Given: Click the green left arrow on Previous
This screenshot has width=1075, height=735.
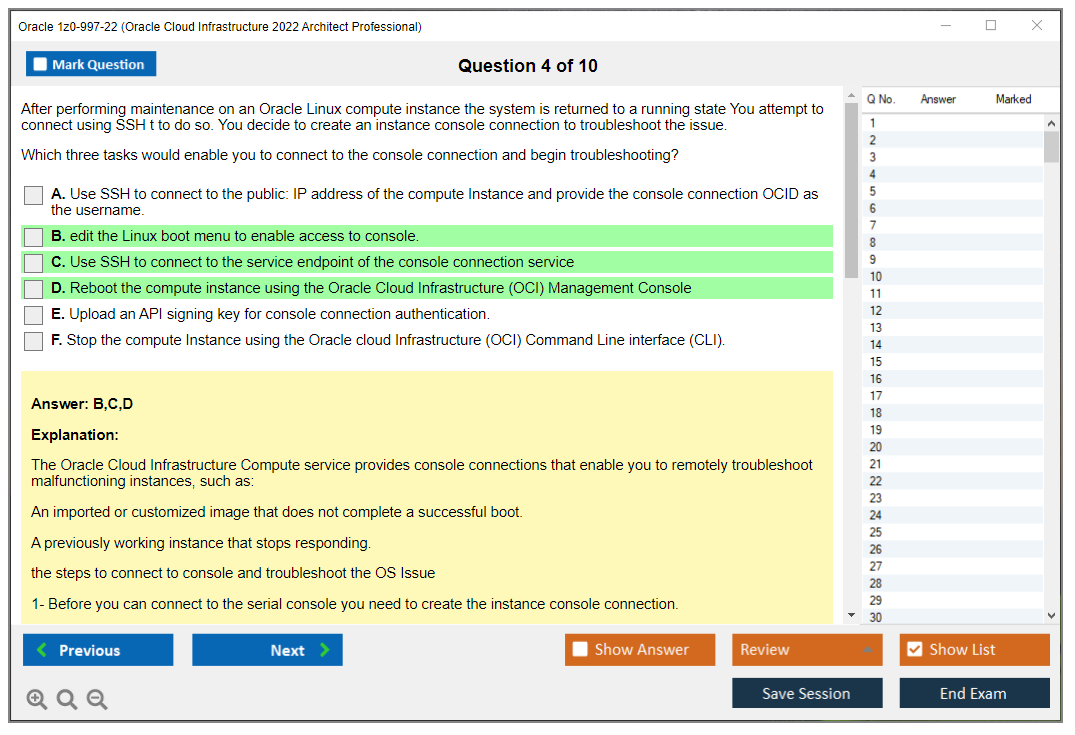Looking at the screenshot, I should point(42,650).
